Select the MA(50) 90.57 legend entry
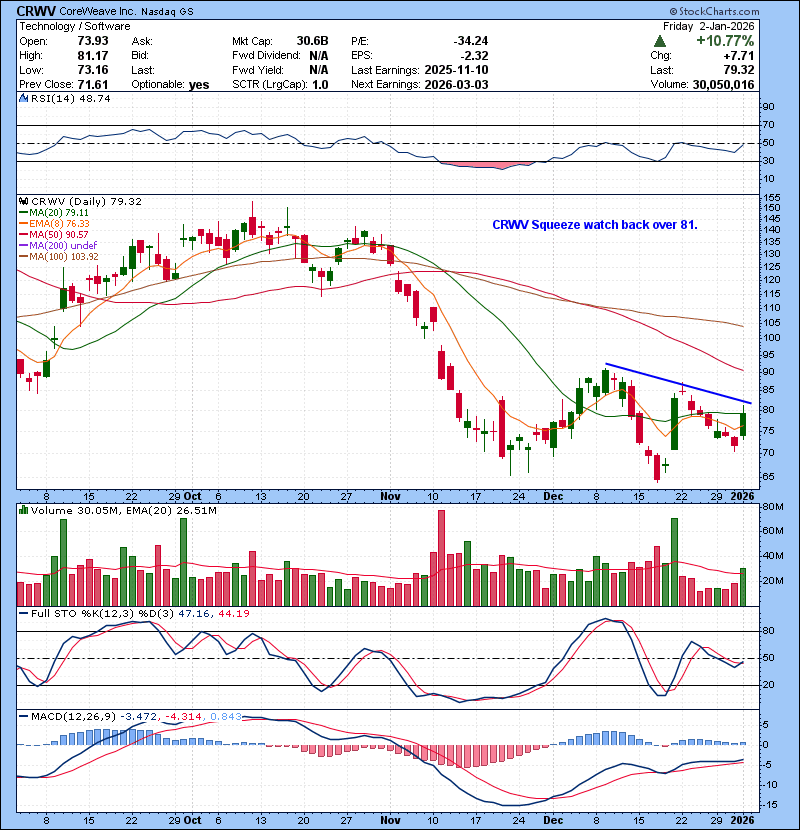 [53, 234]
